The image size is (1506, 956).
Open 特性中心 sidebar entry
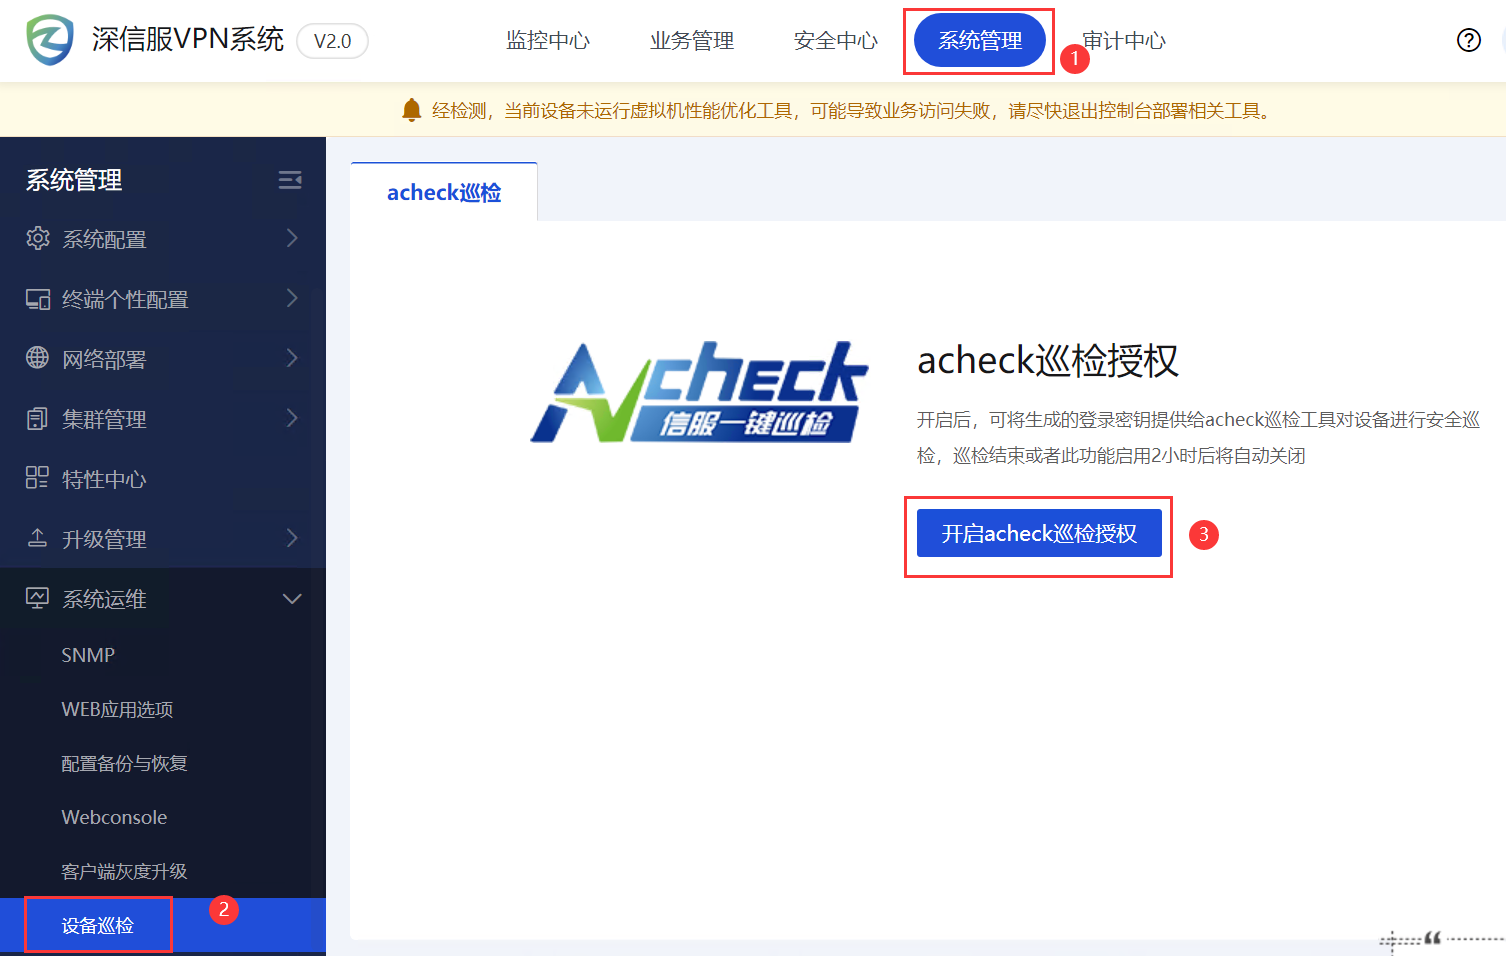point(104,479)
